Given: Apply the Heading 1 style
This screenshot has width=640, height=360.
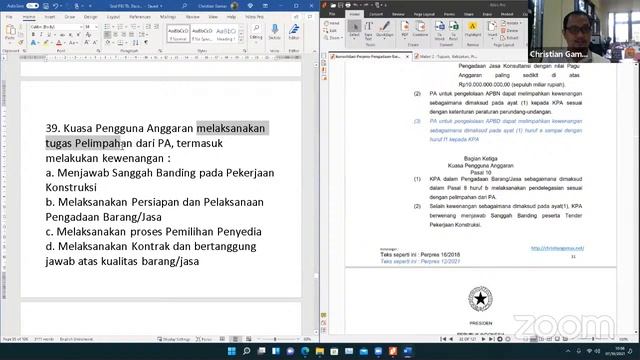Looking at the screenshot, I should tap(225, 33).
